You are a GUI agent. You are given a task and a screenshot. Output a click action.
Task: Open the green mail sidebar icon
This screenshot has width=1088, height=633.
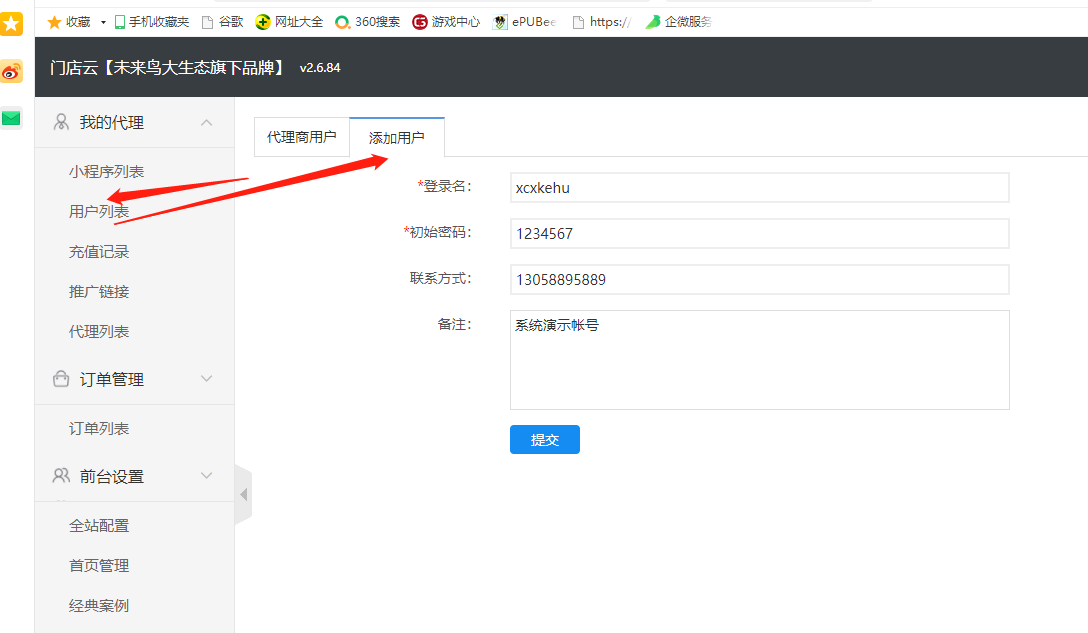tap(11, 118)
